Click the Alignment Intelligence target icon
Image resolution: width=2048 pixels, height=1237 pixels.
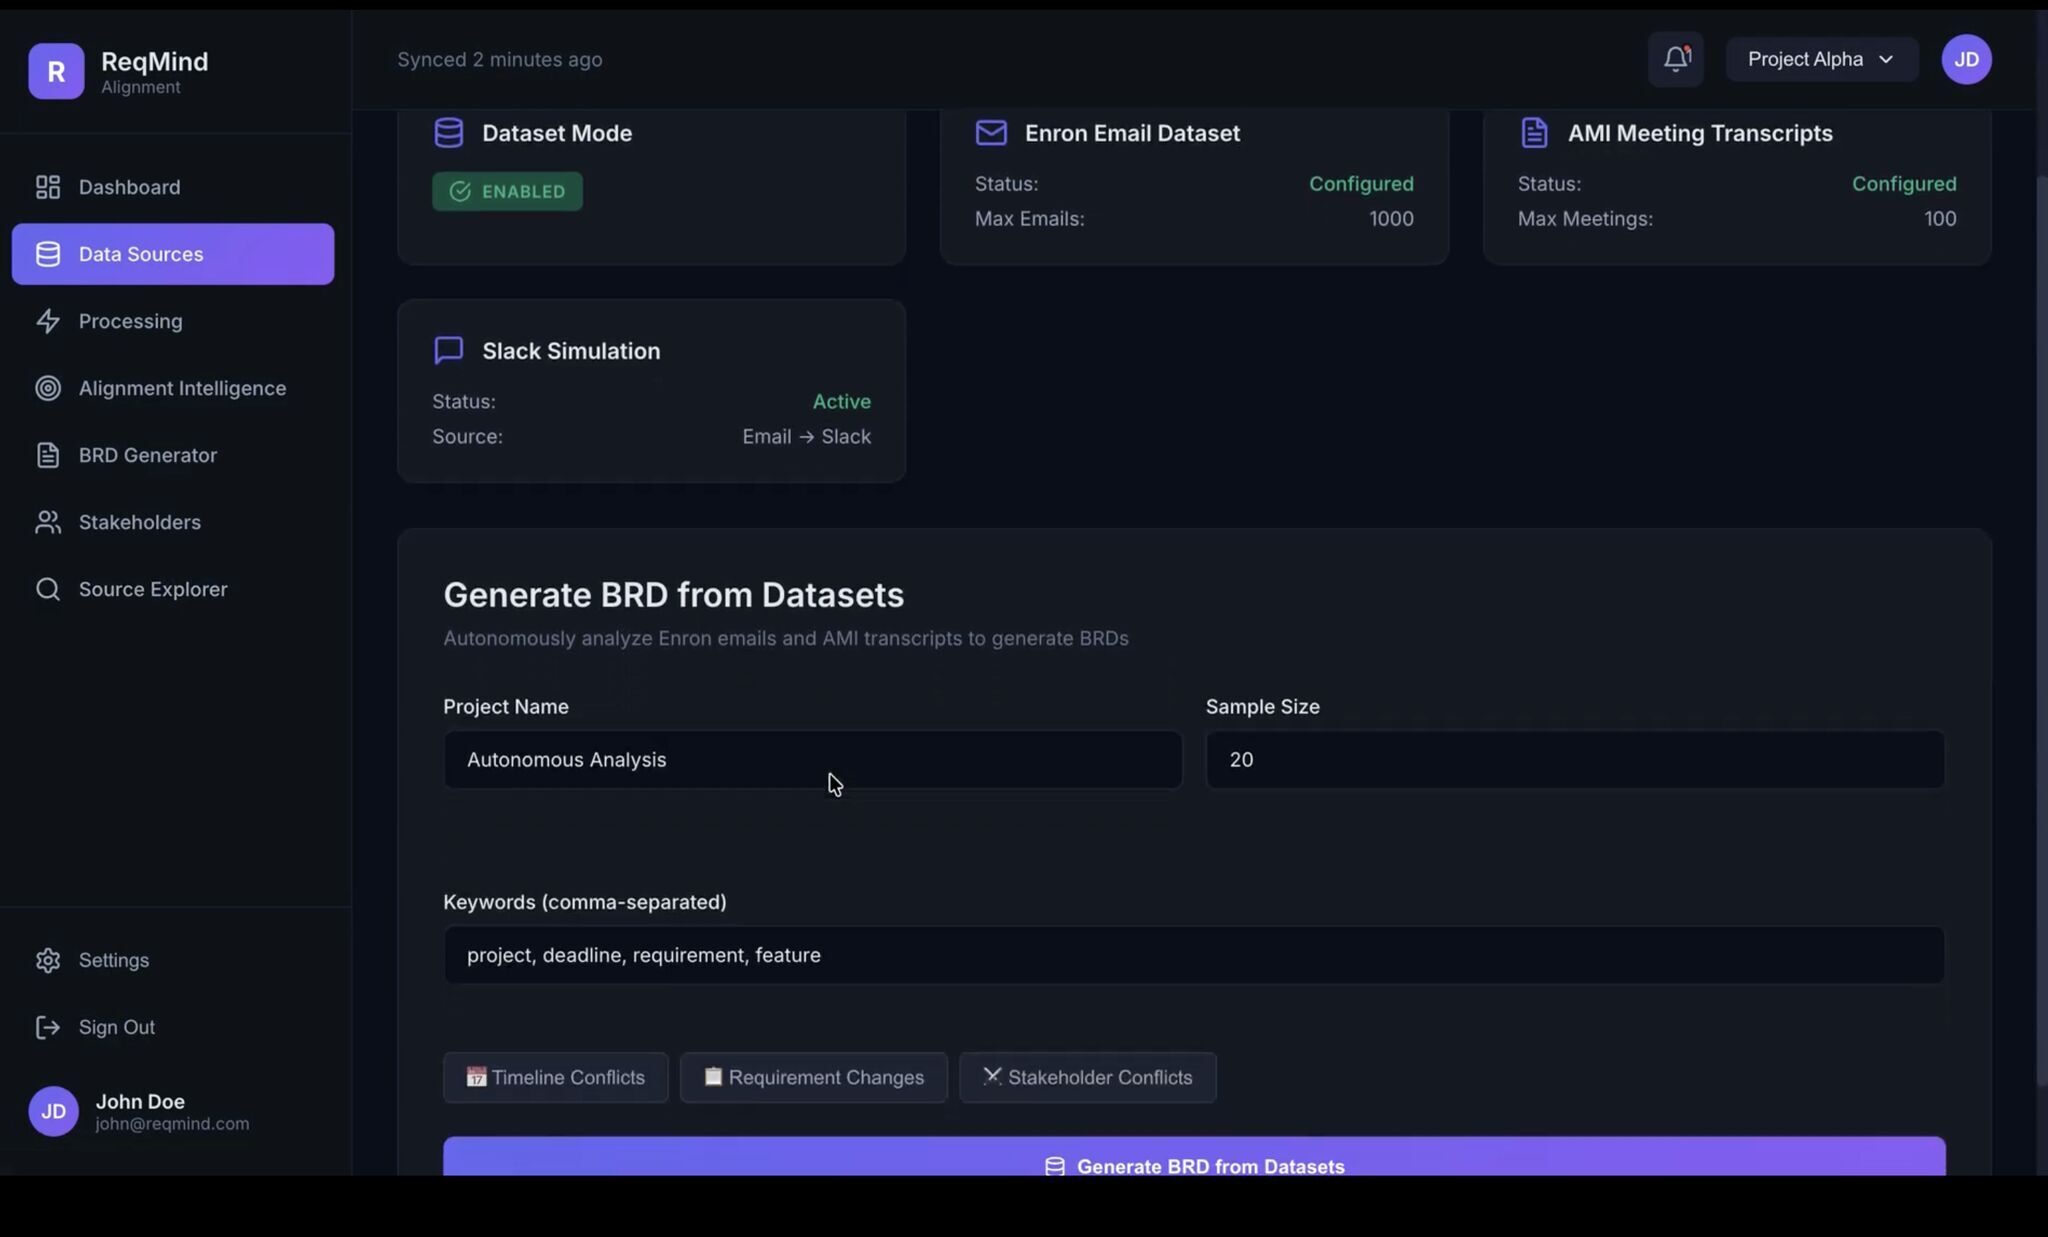pyautogui.click(x=48, y=388)
